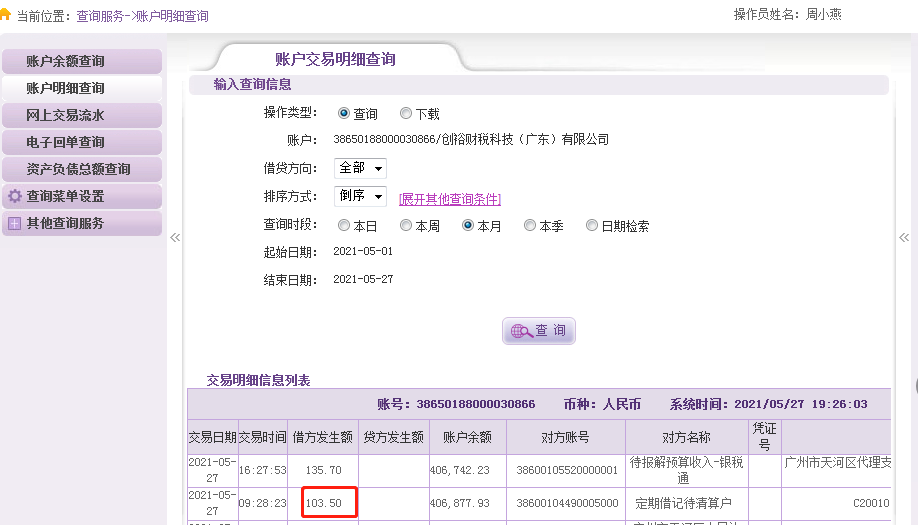Open 资产负债总额查询 menu item
Image resolution: width=918 pixels, height=525 pixels.
(x=78, y=170)
